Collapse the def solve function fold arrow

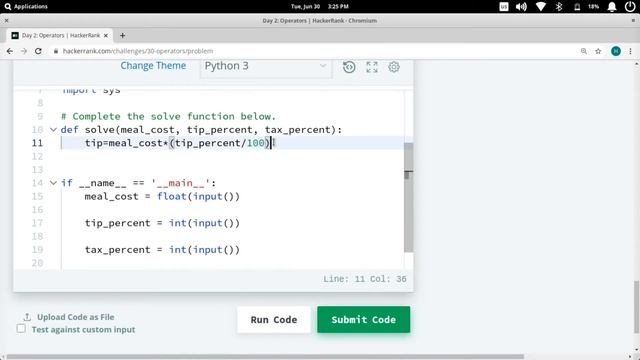click(53, 130)
